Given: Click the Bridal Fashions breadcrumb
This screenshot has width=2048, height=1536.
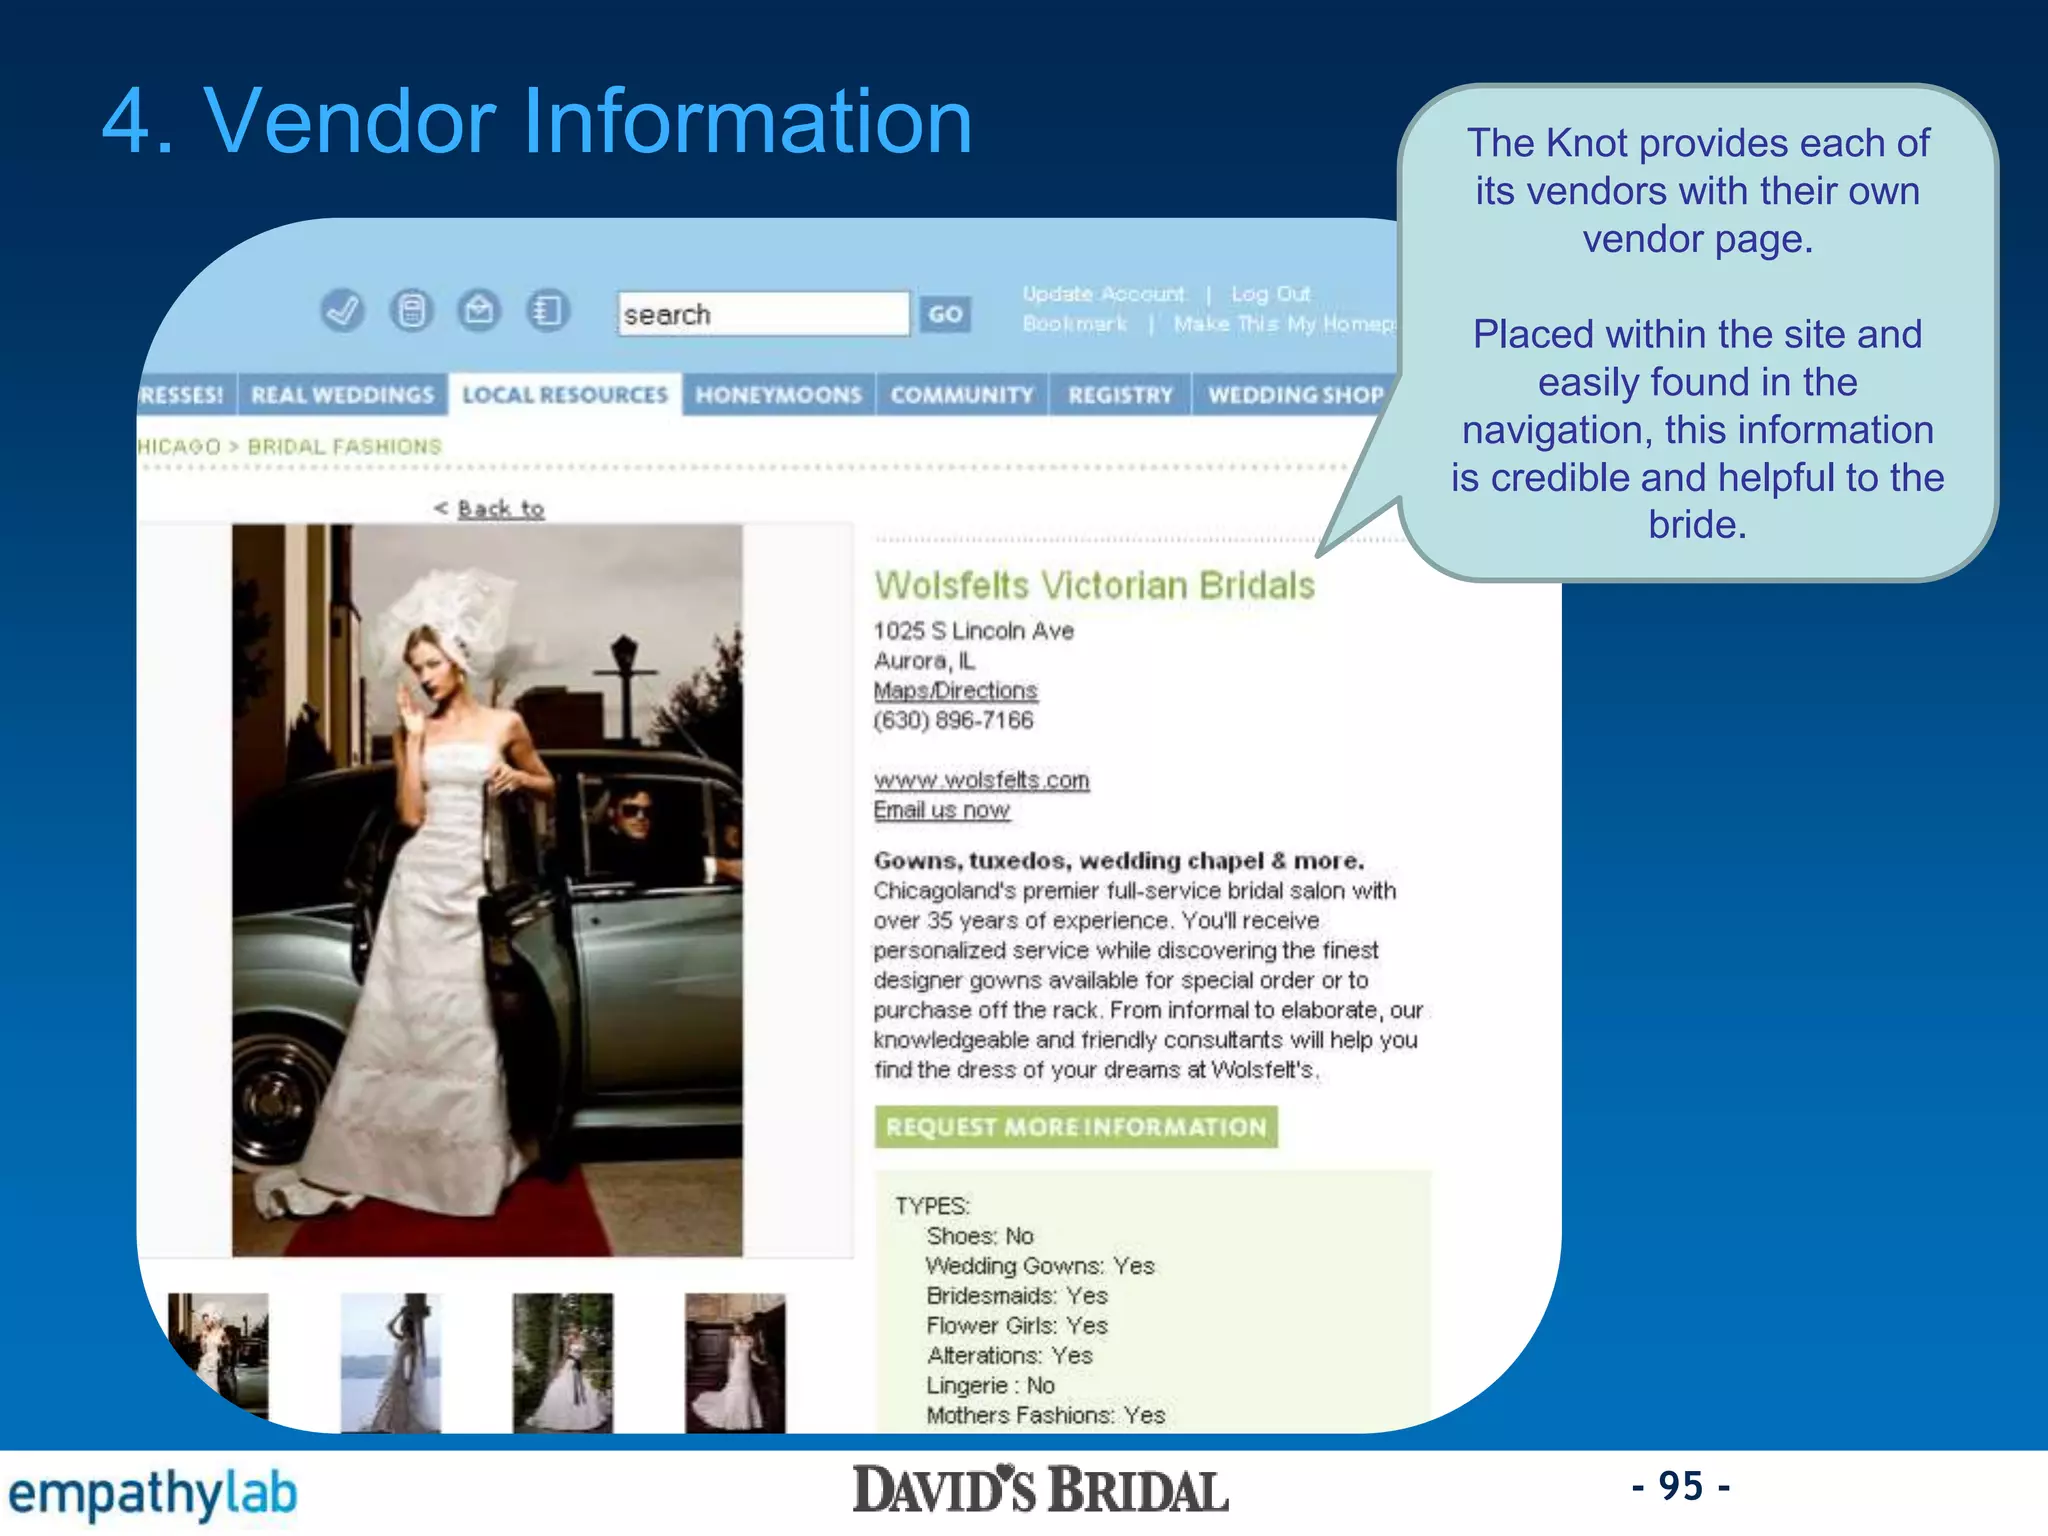Looking at the screenshot, I should 345,446.
